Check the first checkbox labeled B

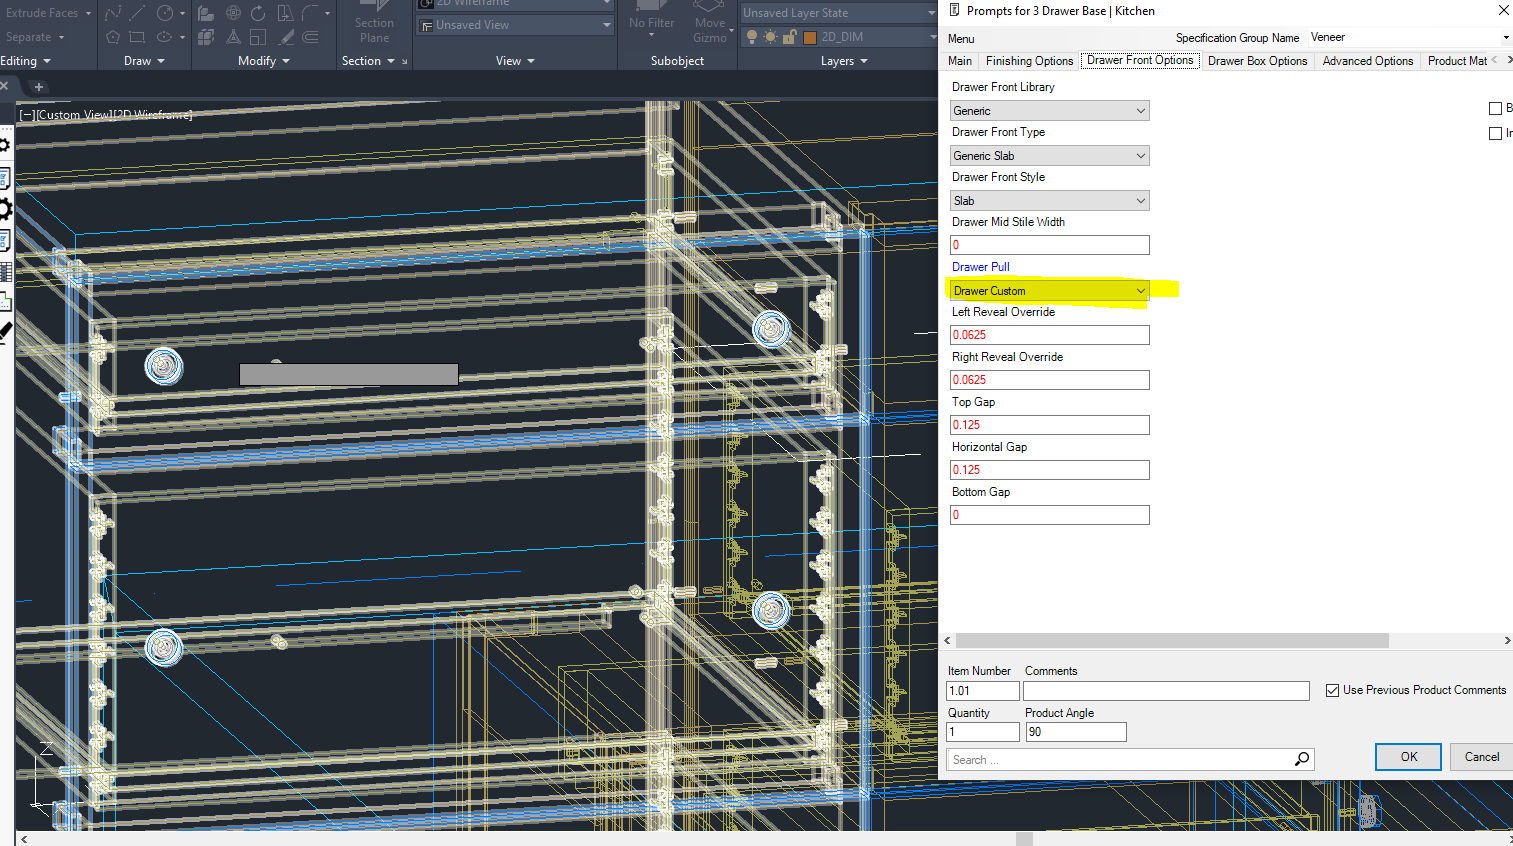(x=1495, y=108)
